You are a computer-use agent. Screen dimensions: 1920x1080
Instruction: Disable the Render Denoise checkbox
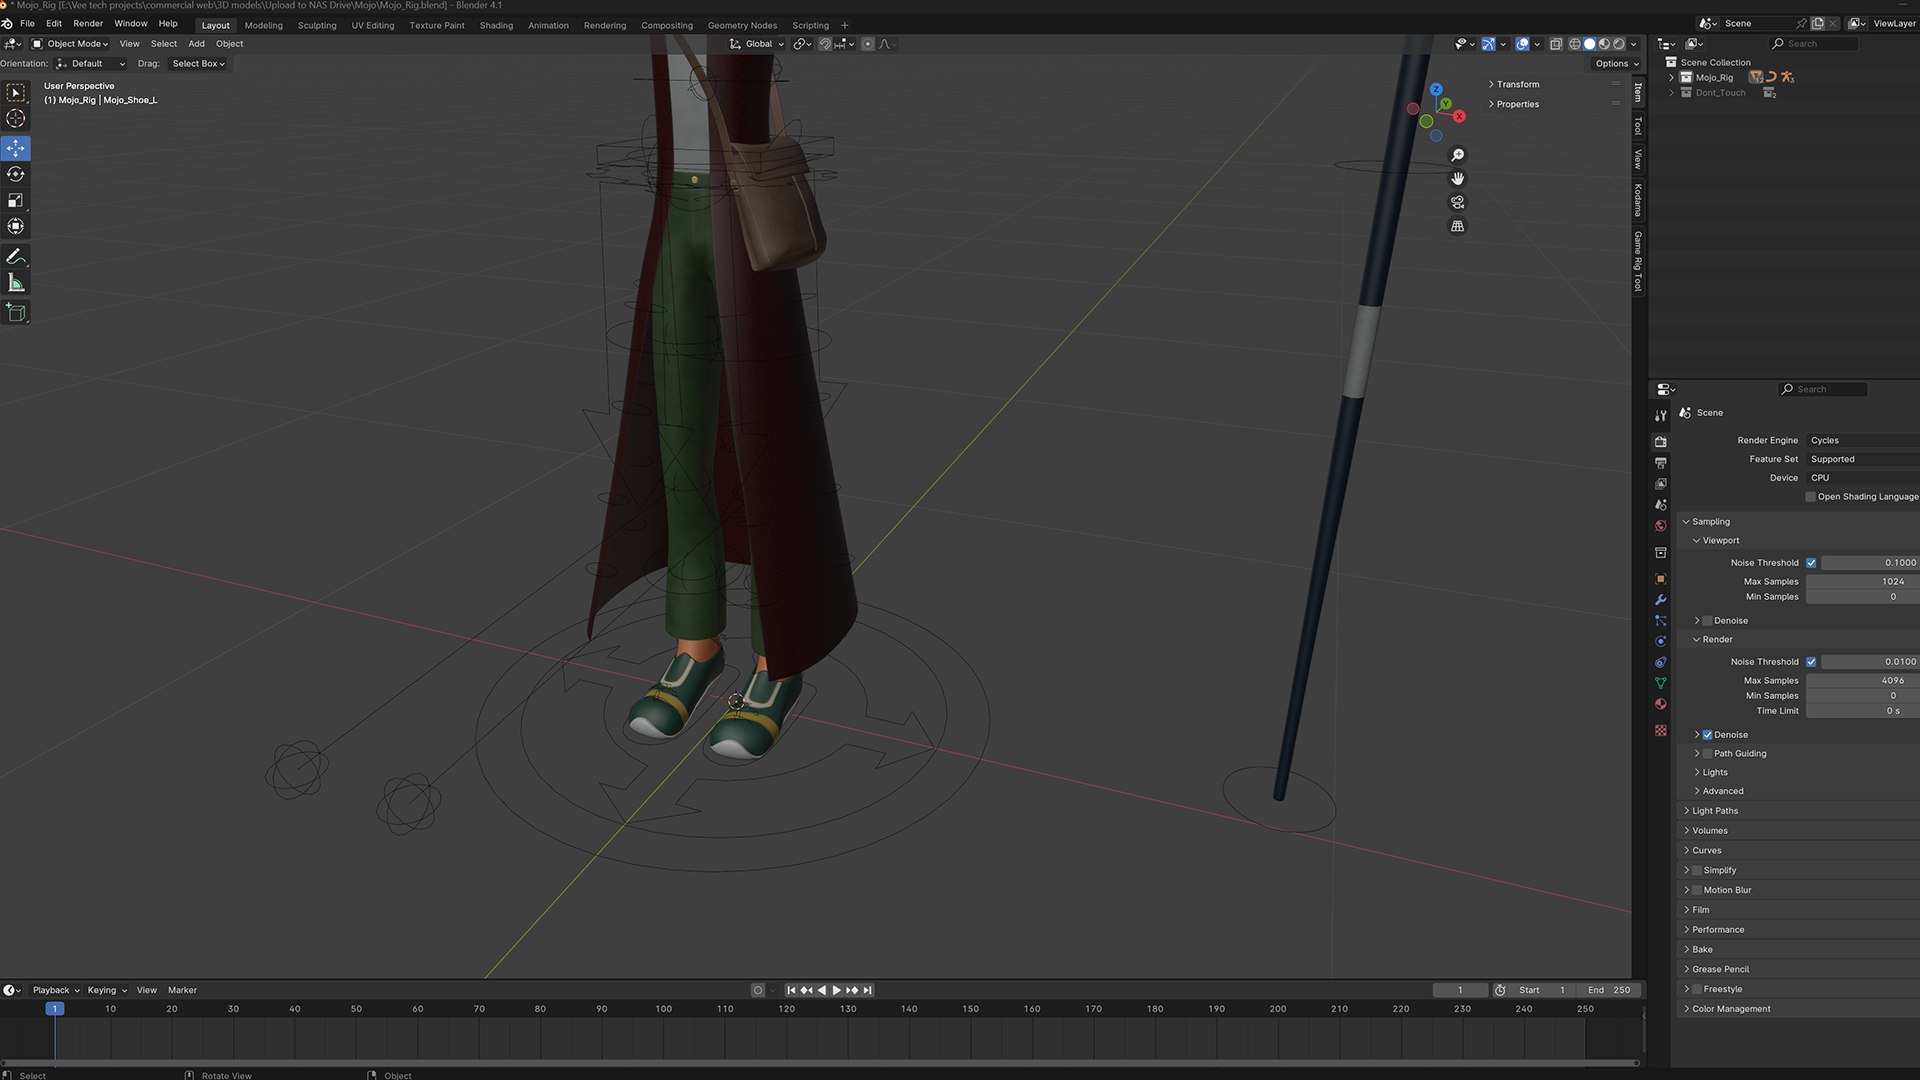click(1707, 735)
